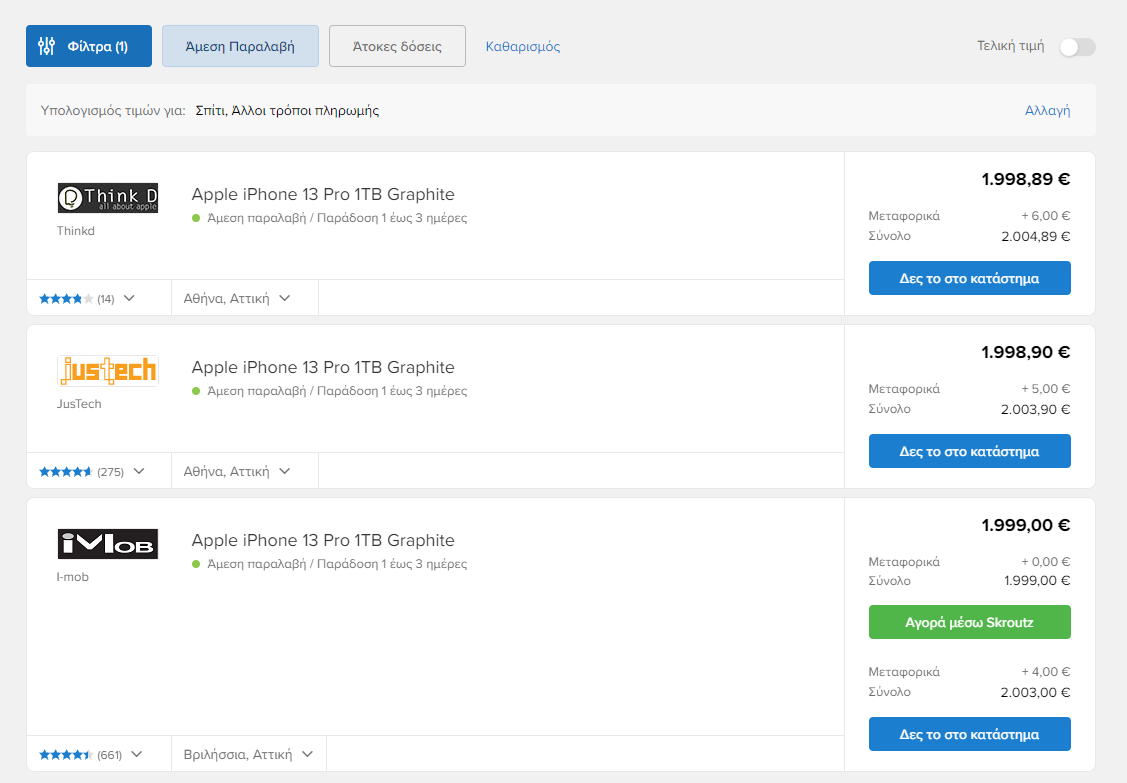The height and width of the screenshot is (783, 1127).
Task: Click the + 6,00 € shipping cost
Action: pos(1046,216)
